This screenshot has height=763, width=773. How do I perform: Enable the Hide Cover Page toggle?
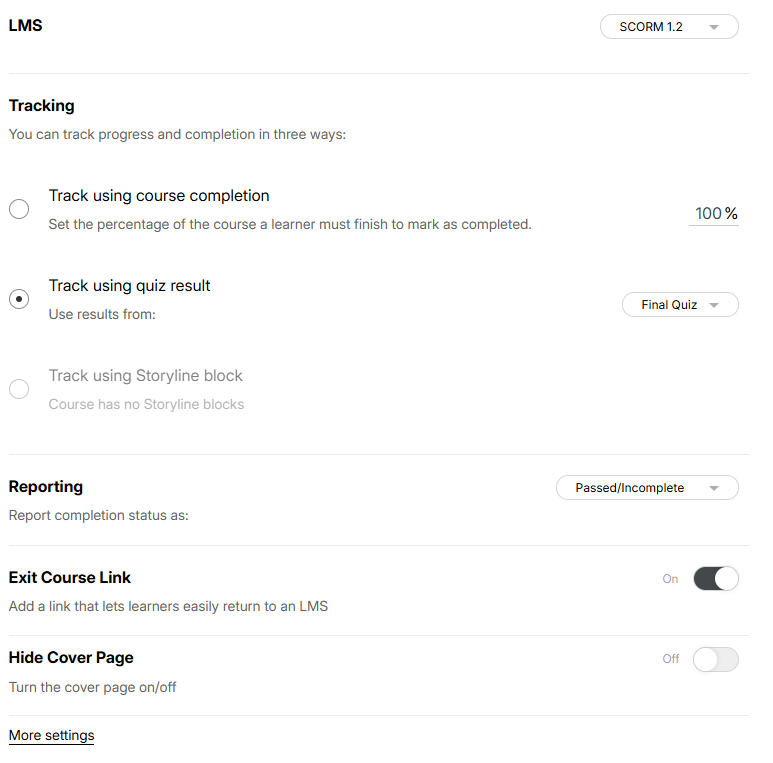point(715,659)
